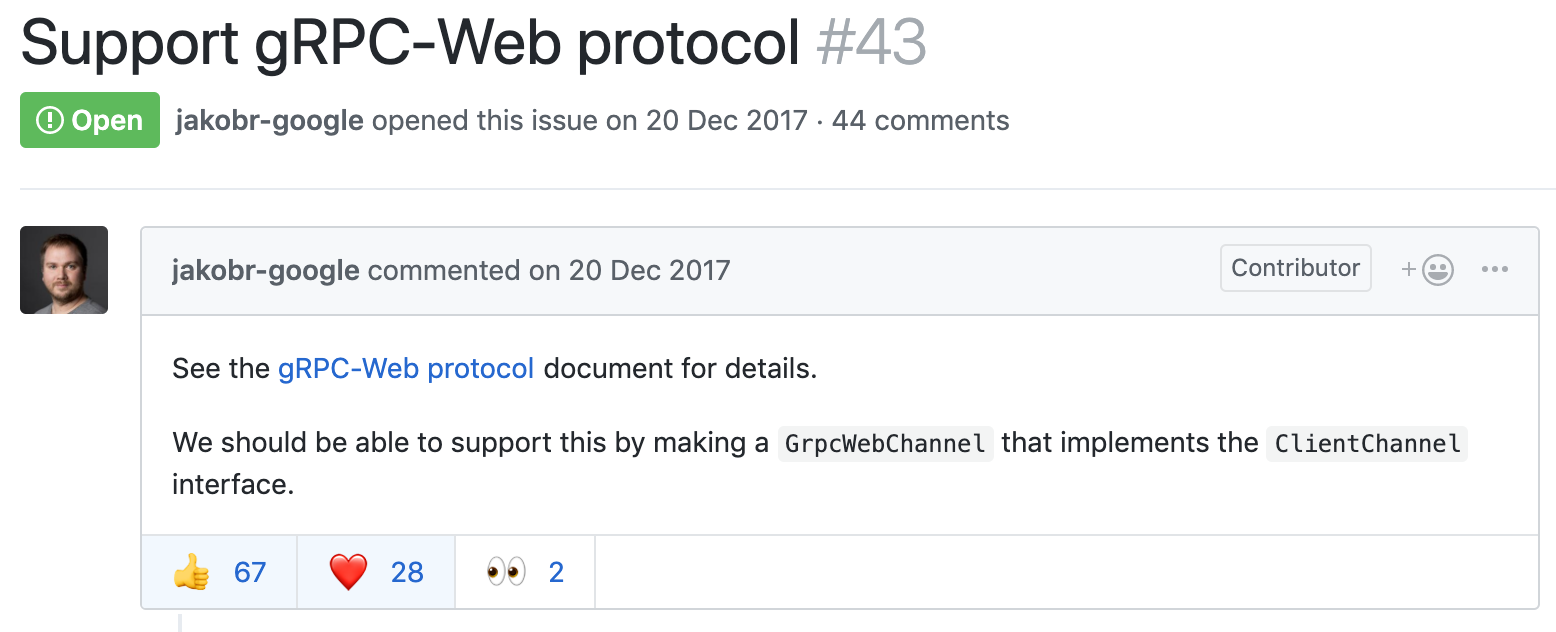1556x632 pixels.
Task: Click the '44 comments' count text
Action: (x=920, y=121)
